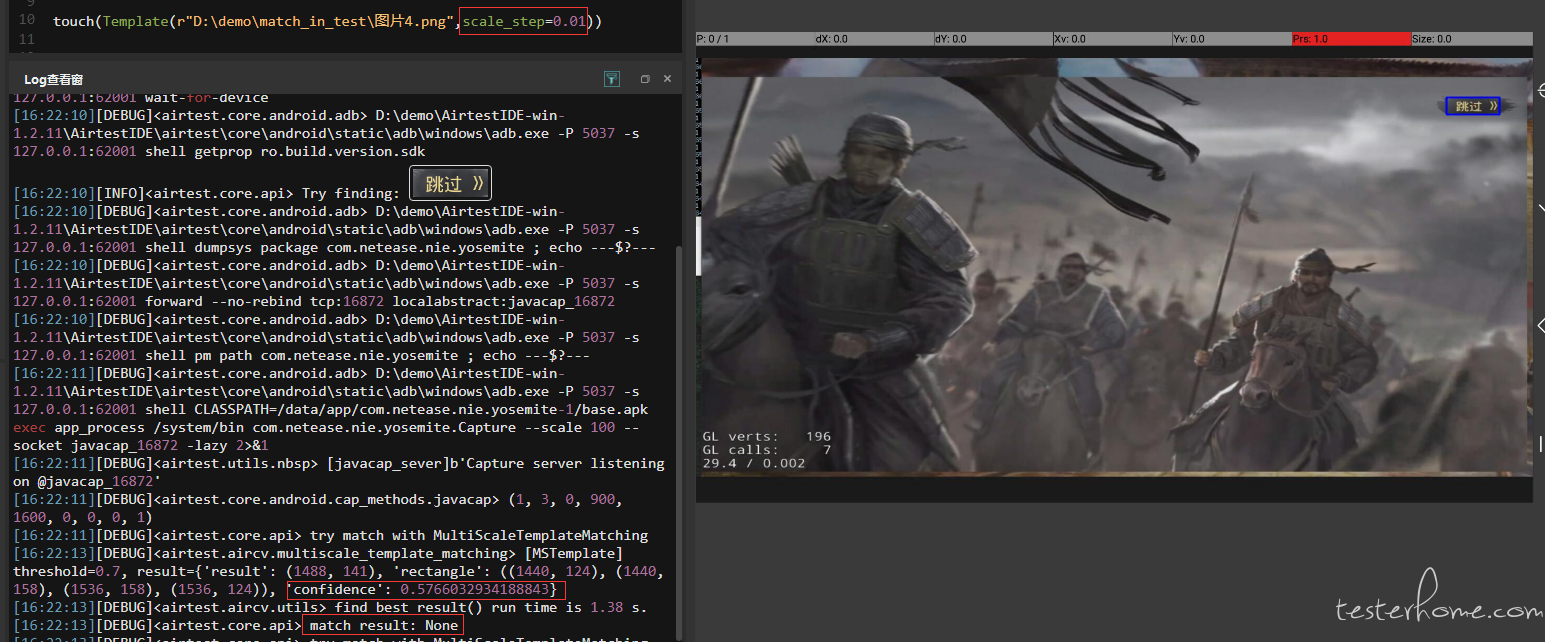The height and width of the screenshot is (642, 1545).
Task: Click the '29.4 / 0.002' FPS overlay text
Action: click(x=753, y=463)
